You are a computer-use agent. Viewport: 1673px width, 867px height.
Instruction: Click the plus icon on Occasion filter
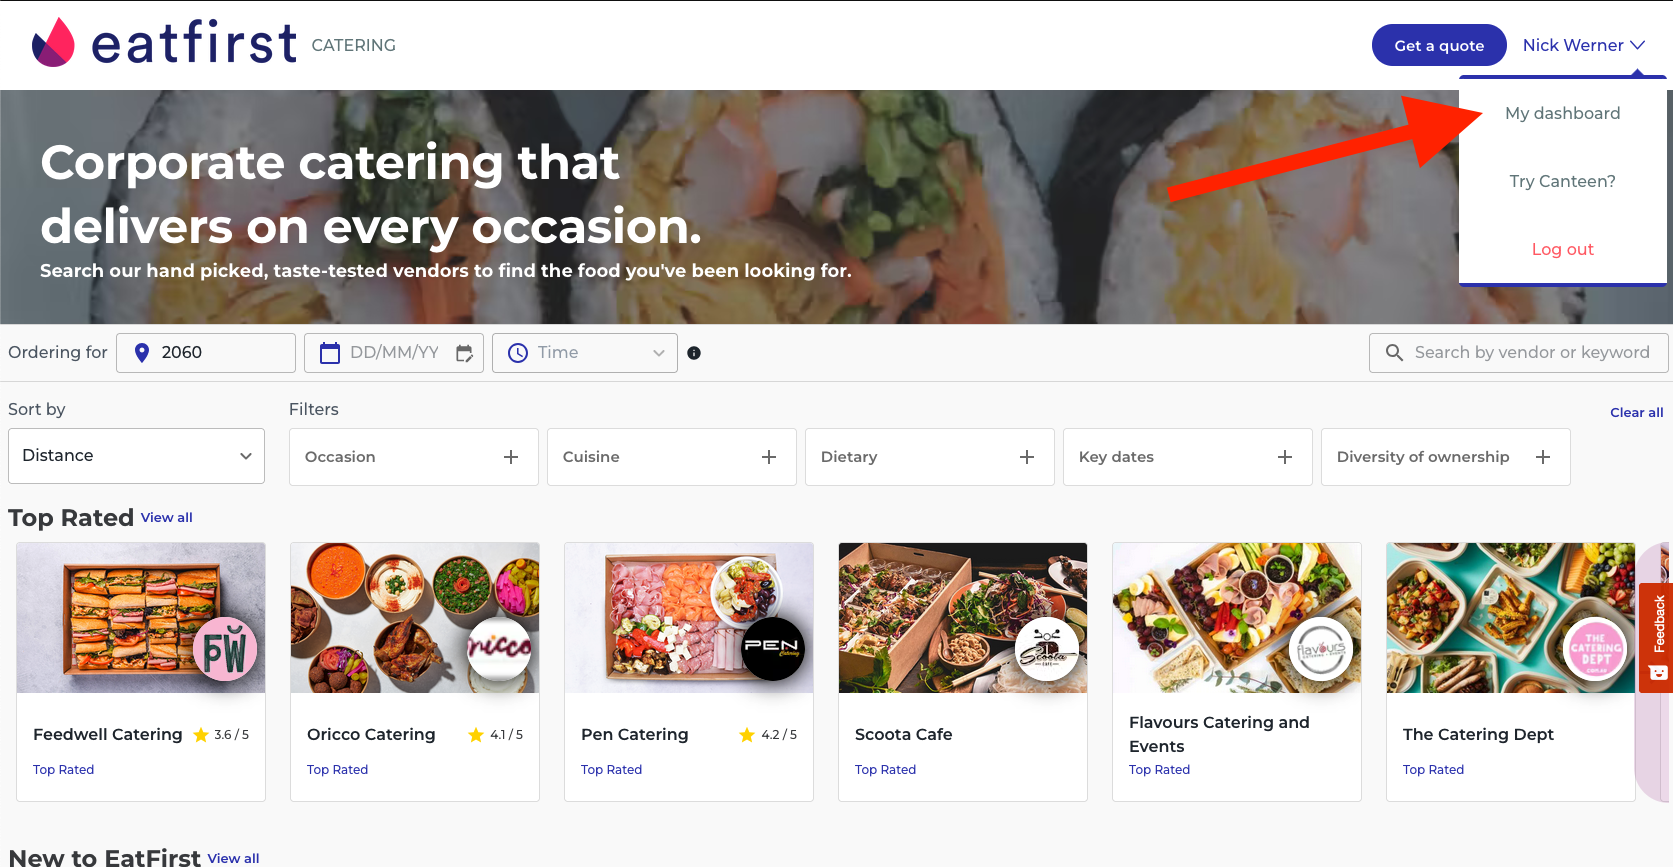tap(511, 457)
